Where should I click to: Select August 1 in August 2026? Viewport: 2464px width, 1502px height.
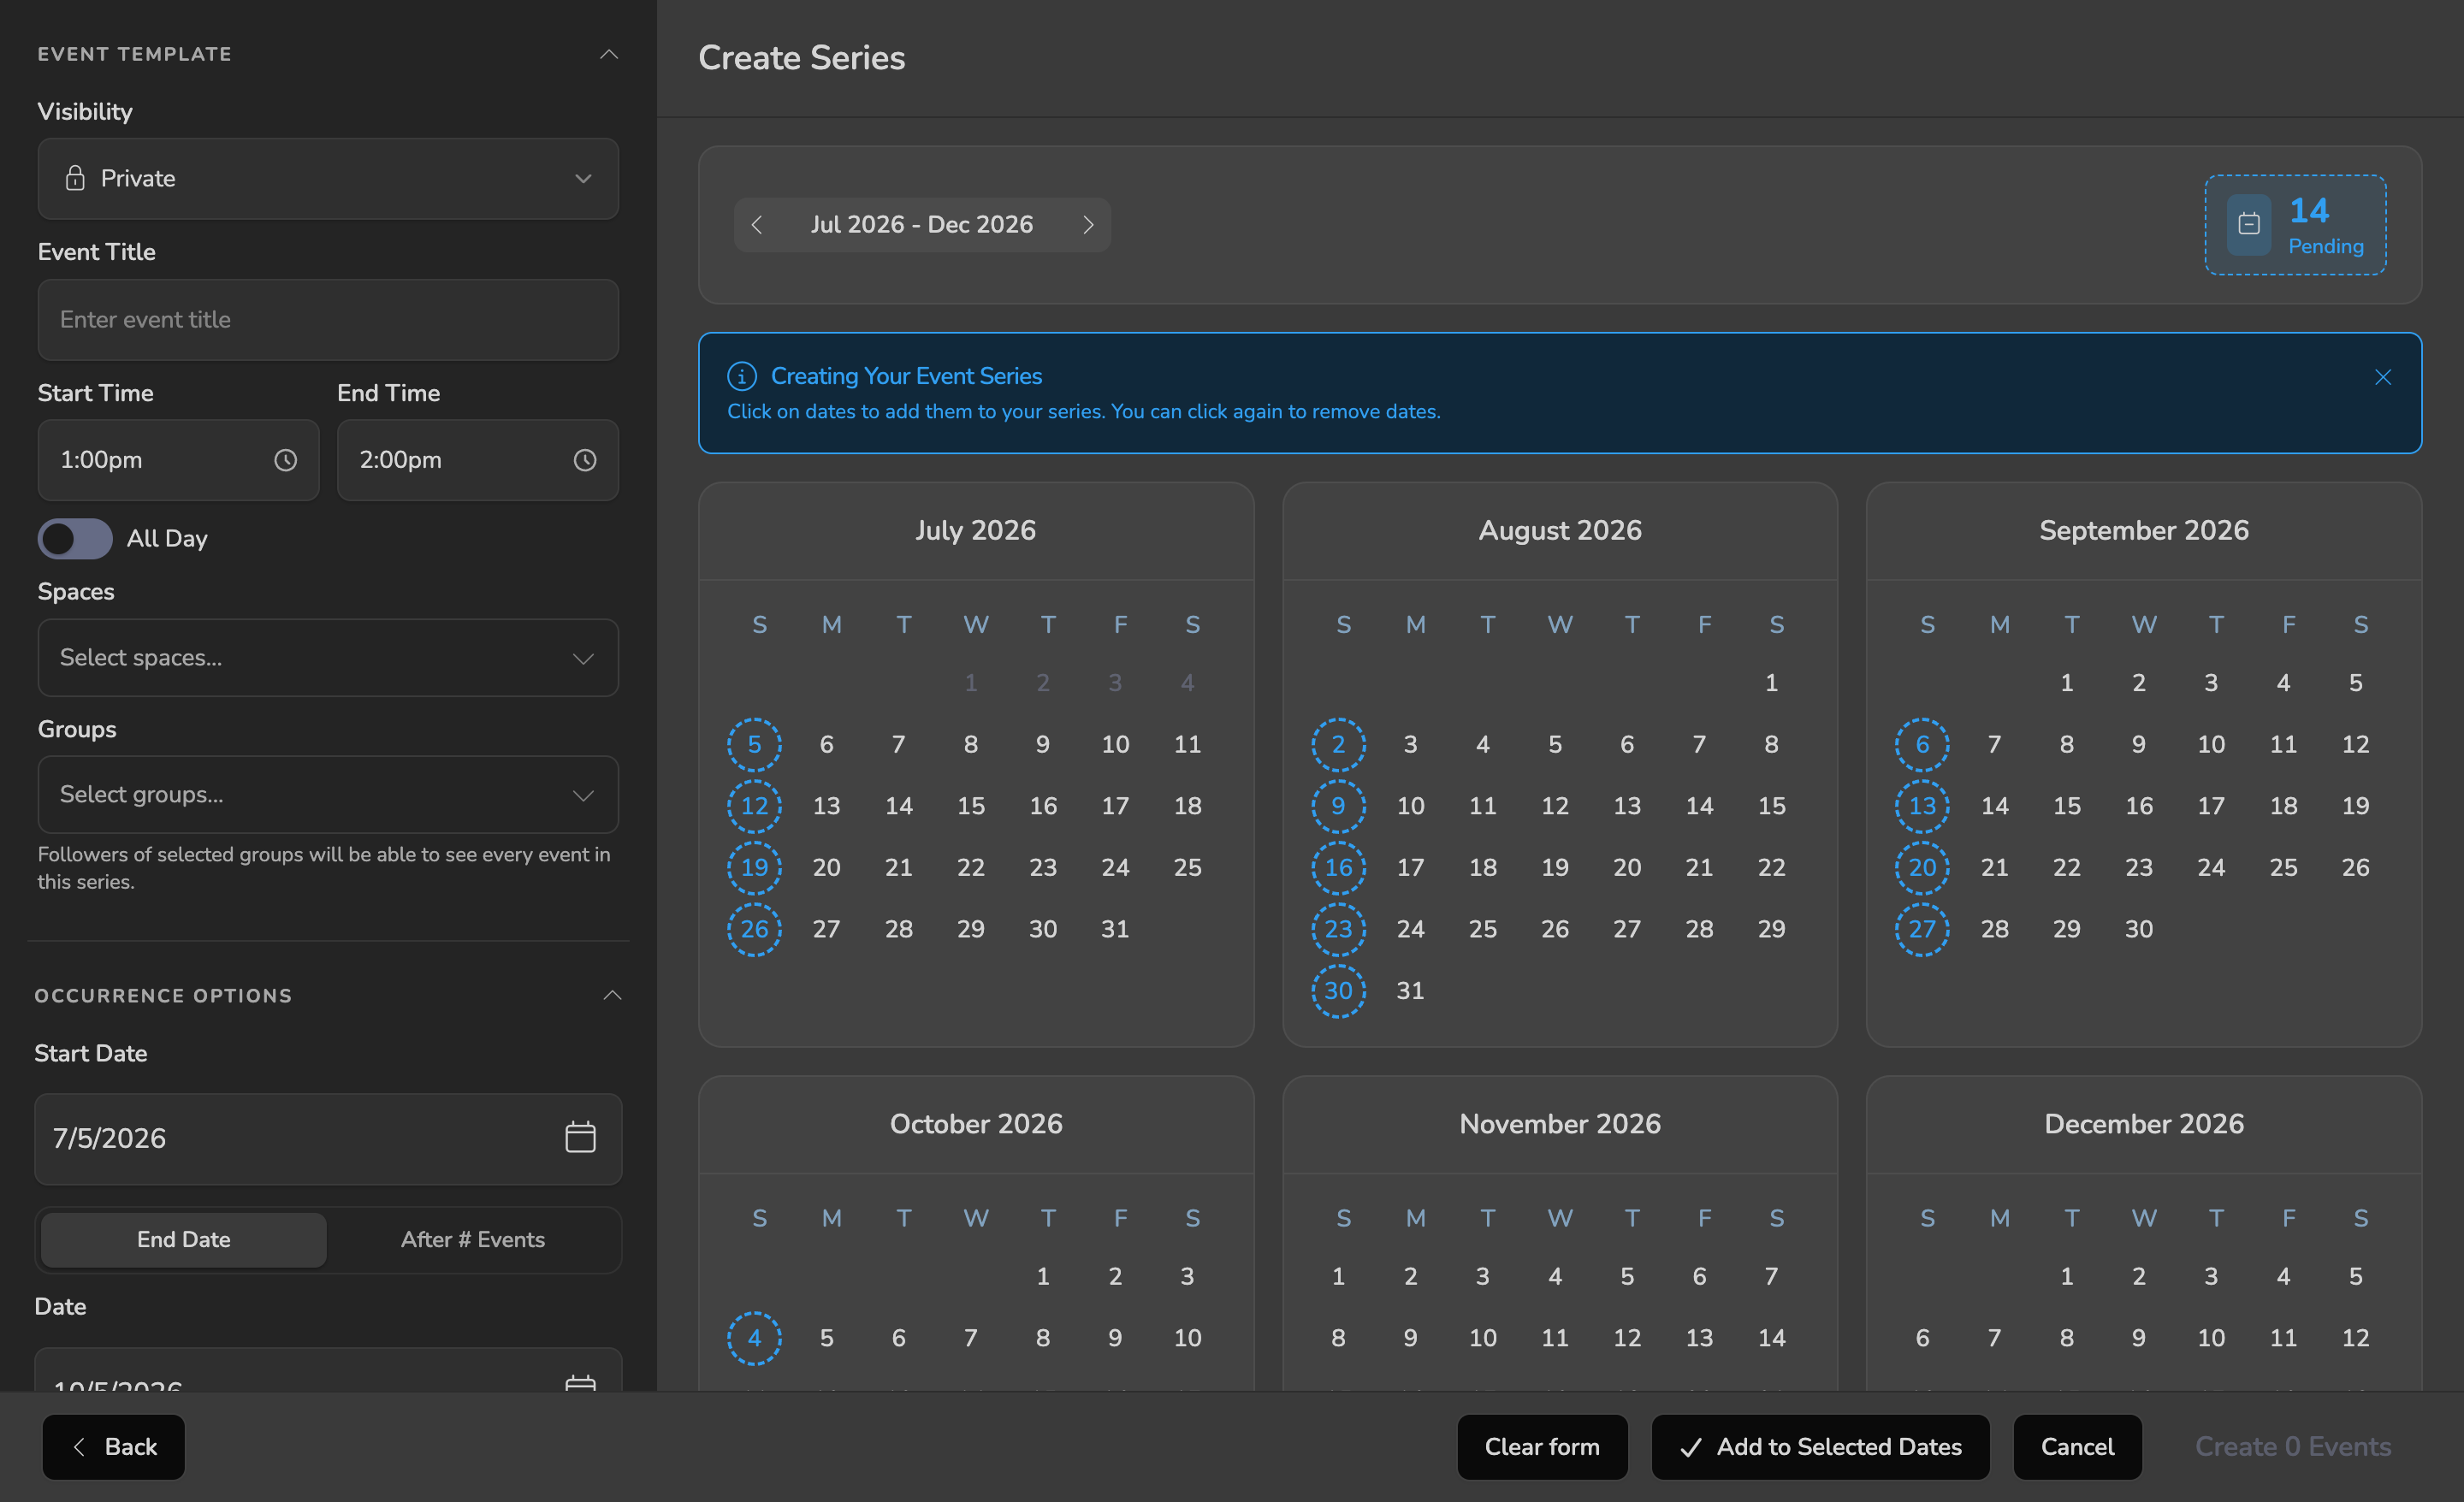(1771, 683)
